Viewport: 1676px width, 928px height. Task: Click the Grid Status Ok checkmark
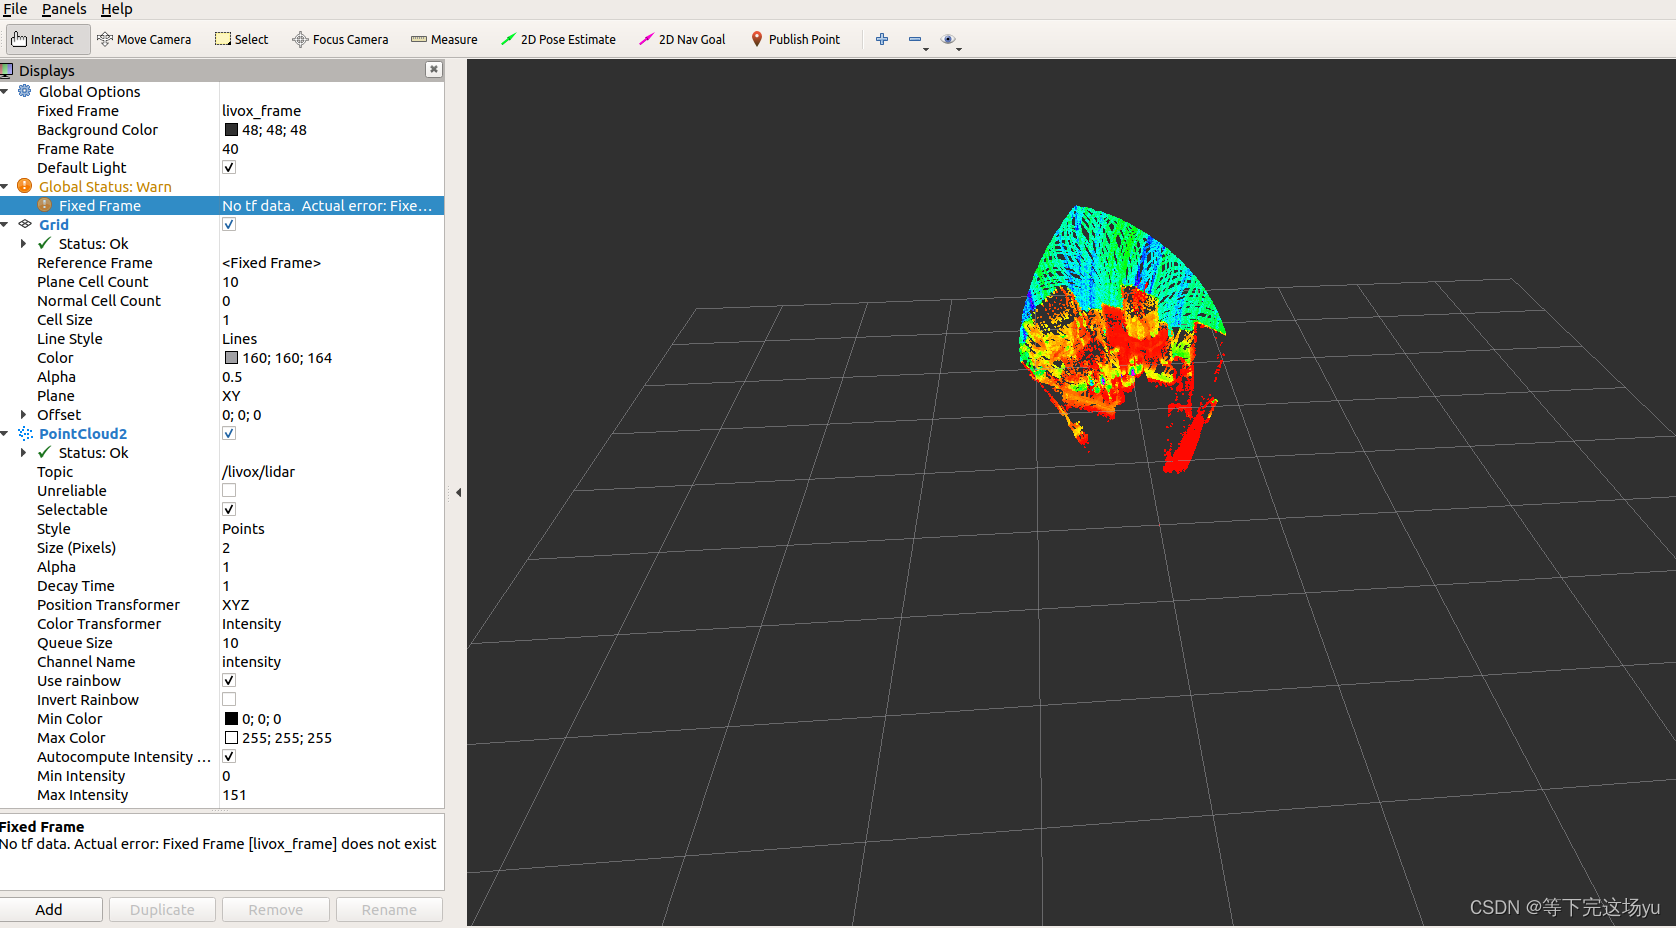[x=44, y=243]
